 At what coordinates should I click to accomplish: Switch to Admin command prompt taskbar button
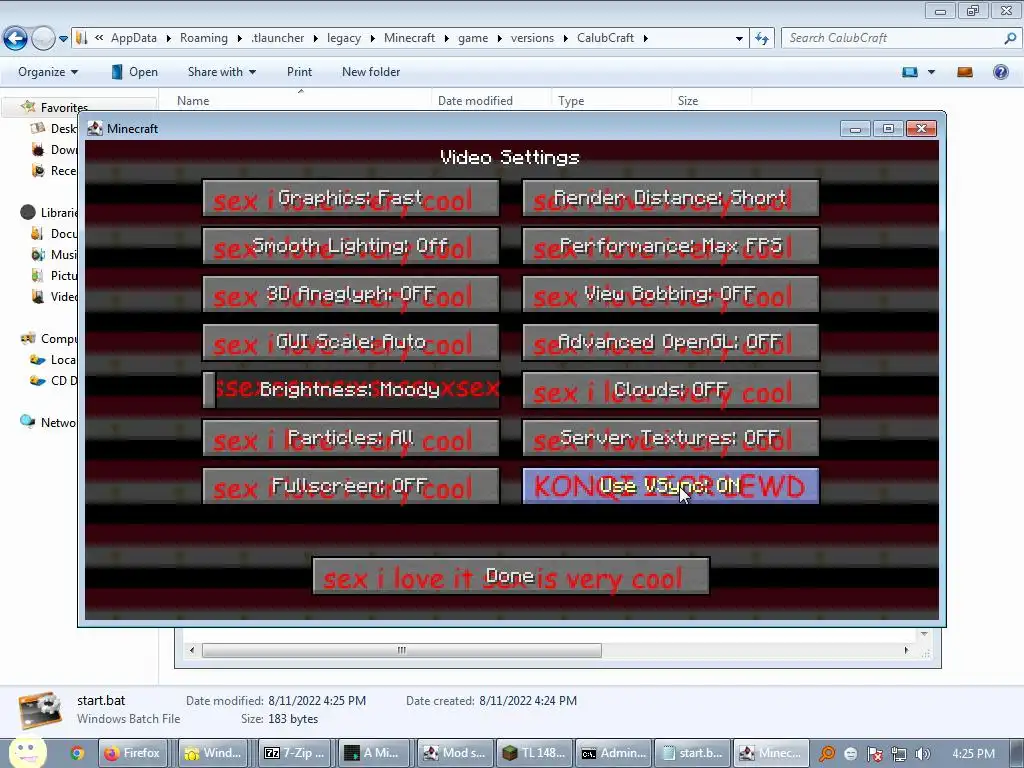click(x=614, y=753)
